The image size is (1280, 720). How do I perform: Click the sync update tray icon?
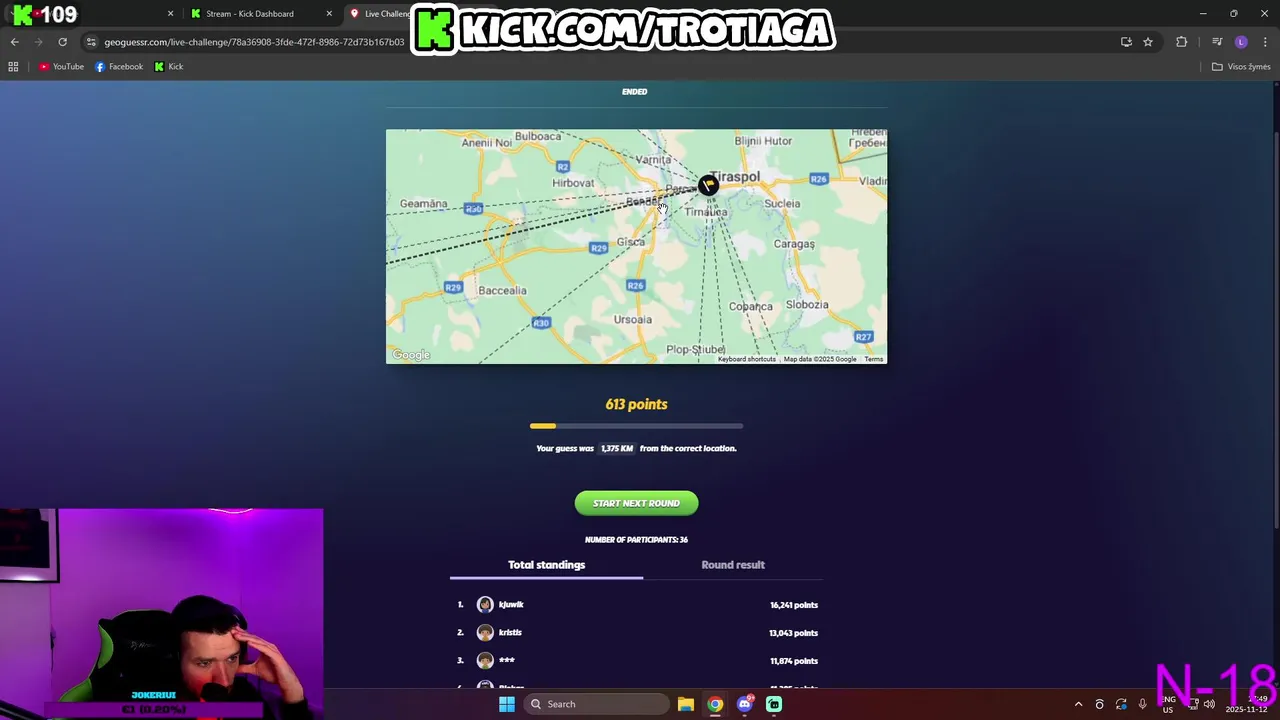(x=1121, y=704)
